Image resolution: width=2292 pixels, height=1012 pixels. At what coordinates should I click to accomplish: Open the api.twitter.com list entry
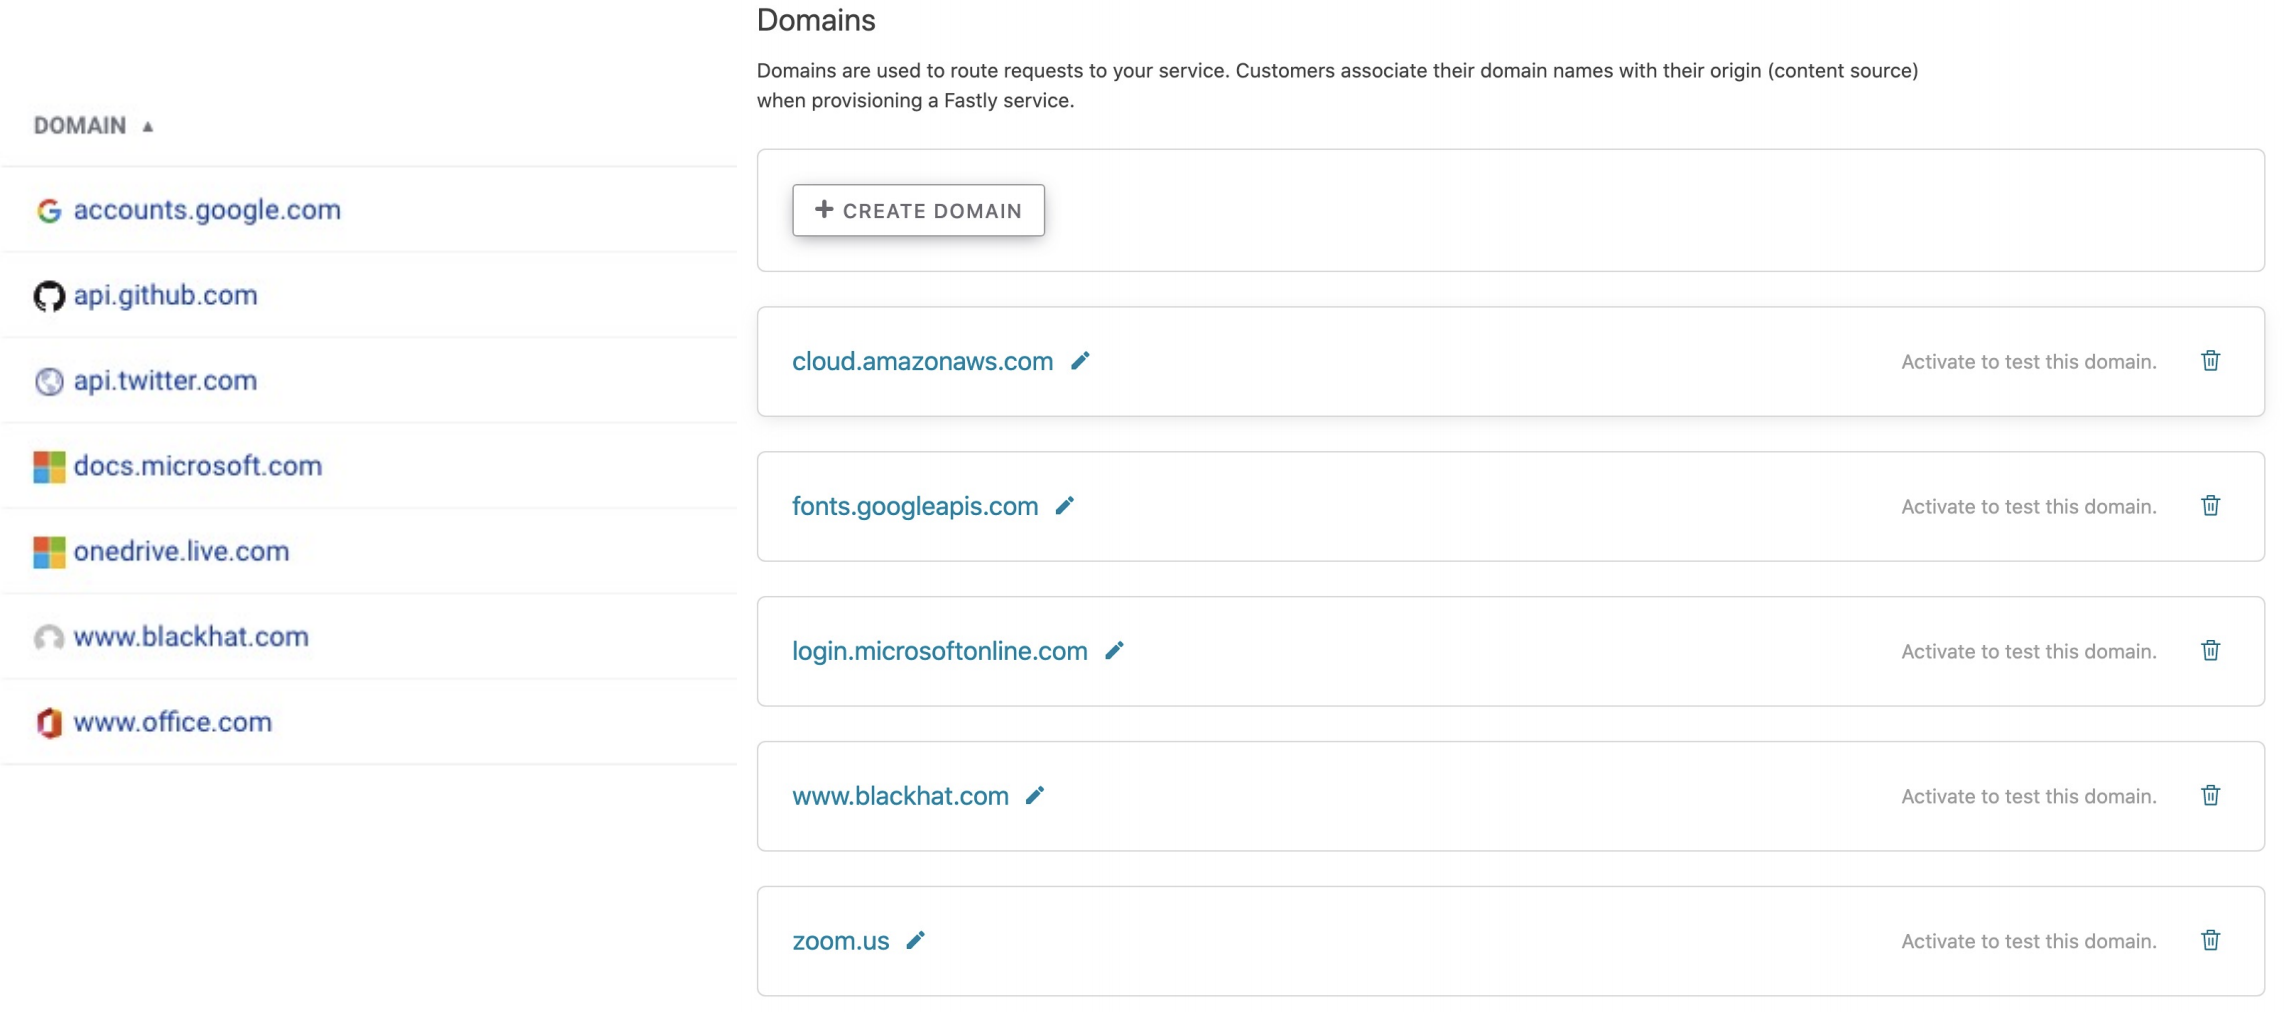coord(165,380)
